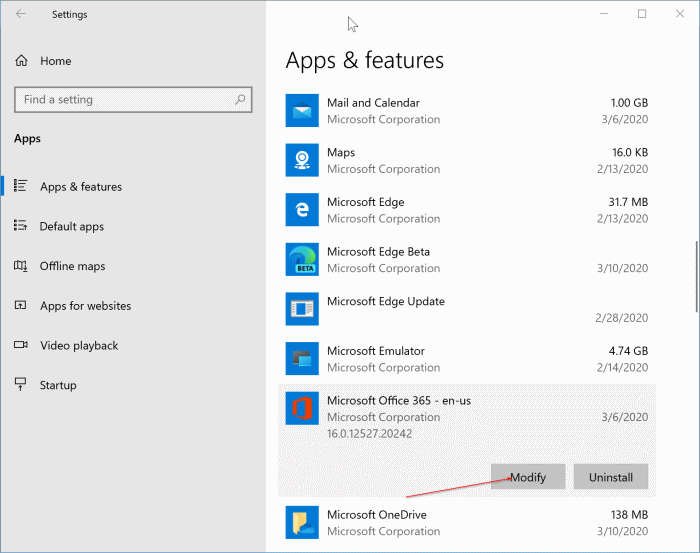Select Microsoft Edge Update name text
This screenshot has height=553, width=700.
386,301
